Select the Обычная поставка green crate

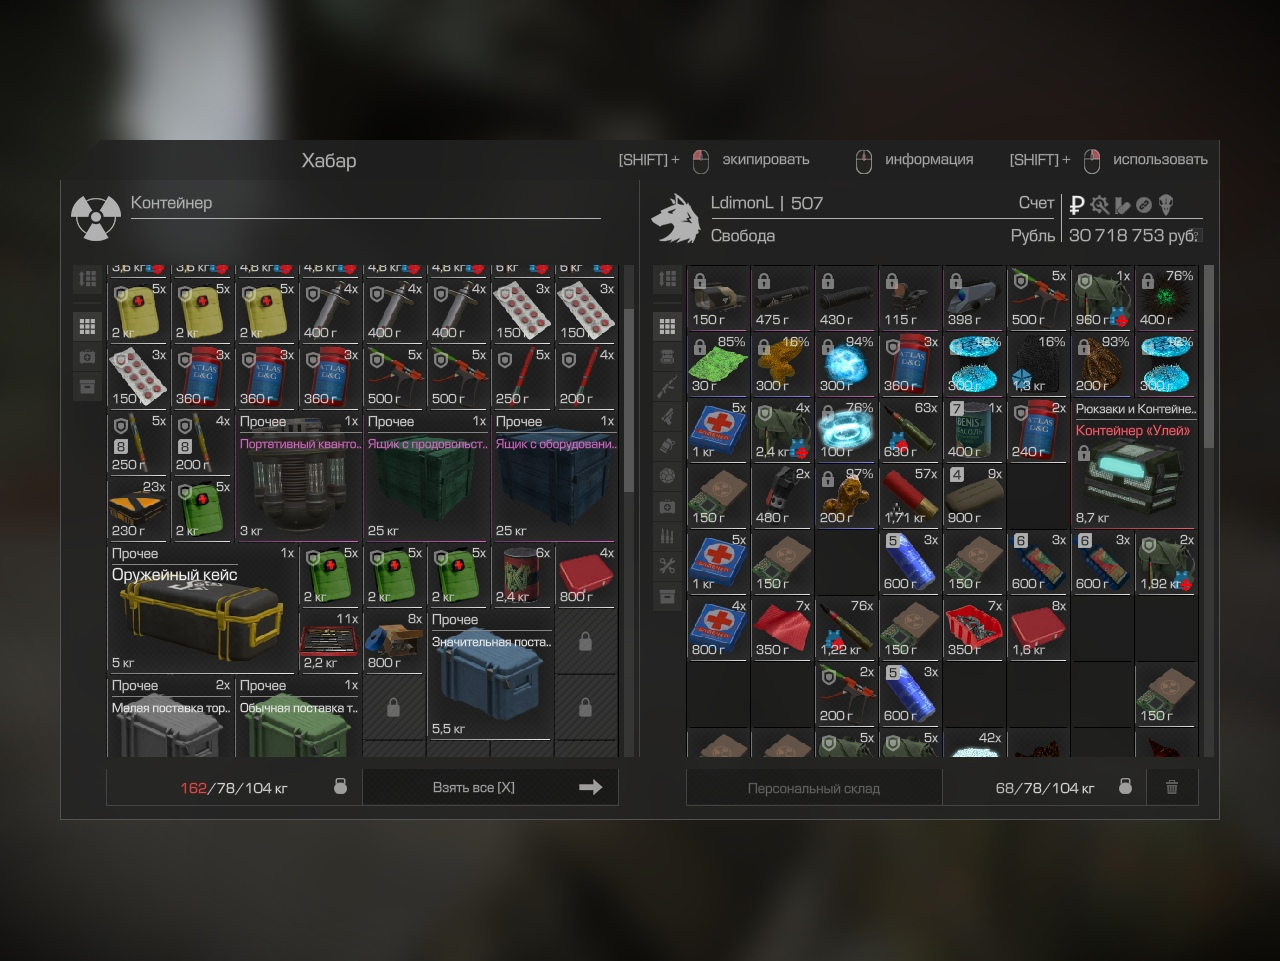[298, 716]
